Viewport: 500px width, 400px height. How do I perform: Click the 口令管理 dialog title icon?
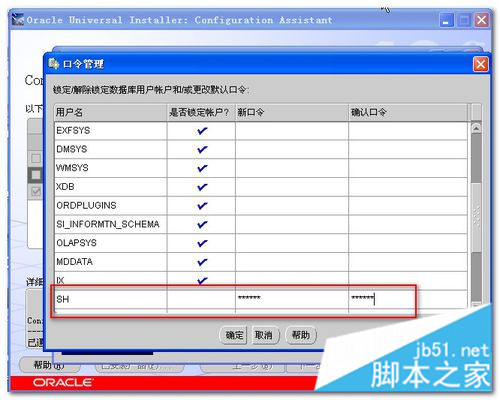(53, 63)
